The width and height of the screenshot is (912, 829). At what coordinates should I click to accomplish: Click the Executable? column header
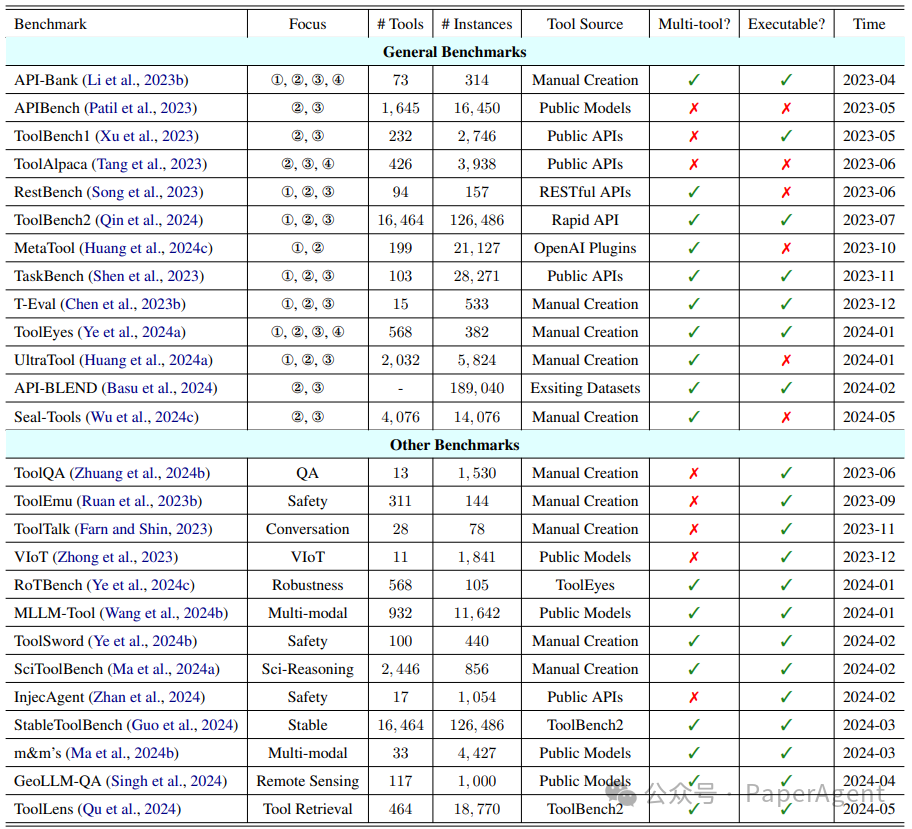pos(786,24)
